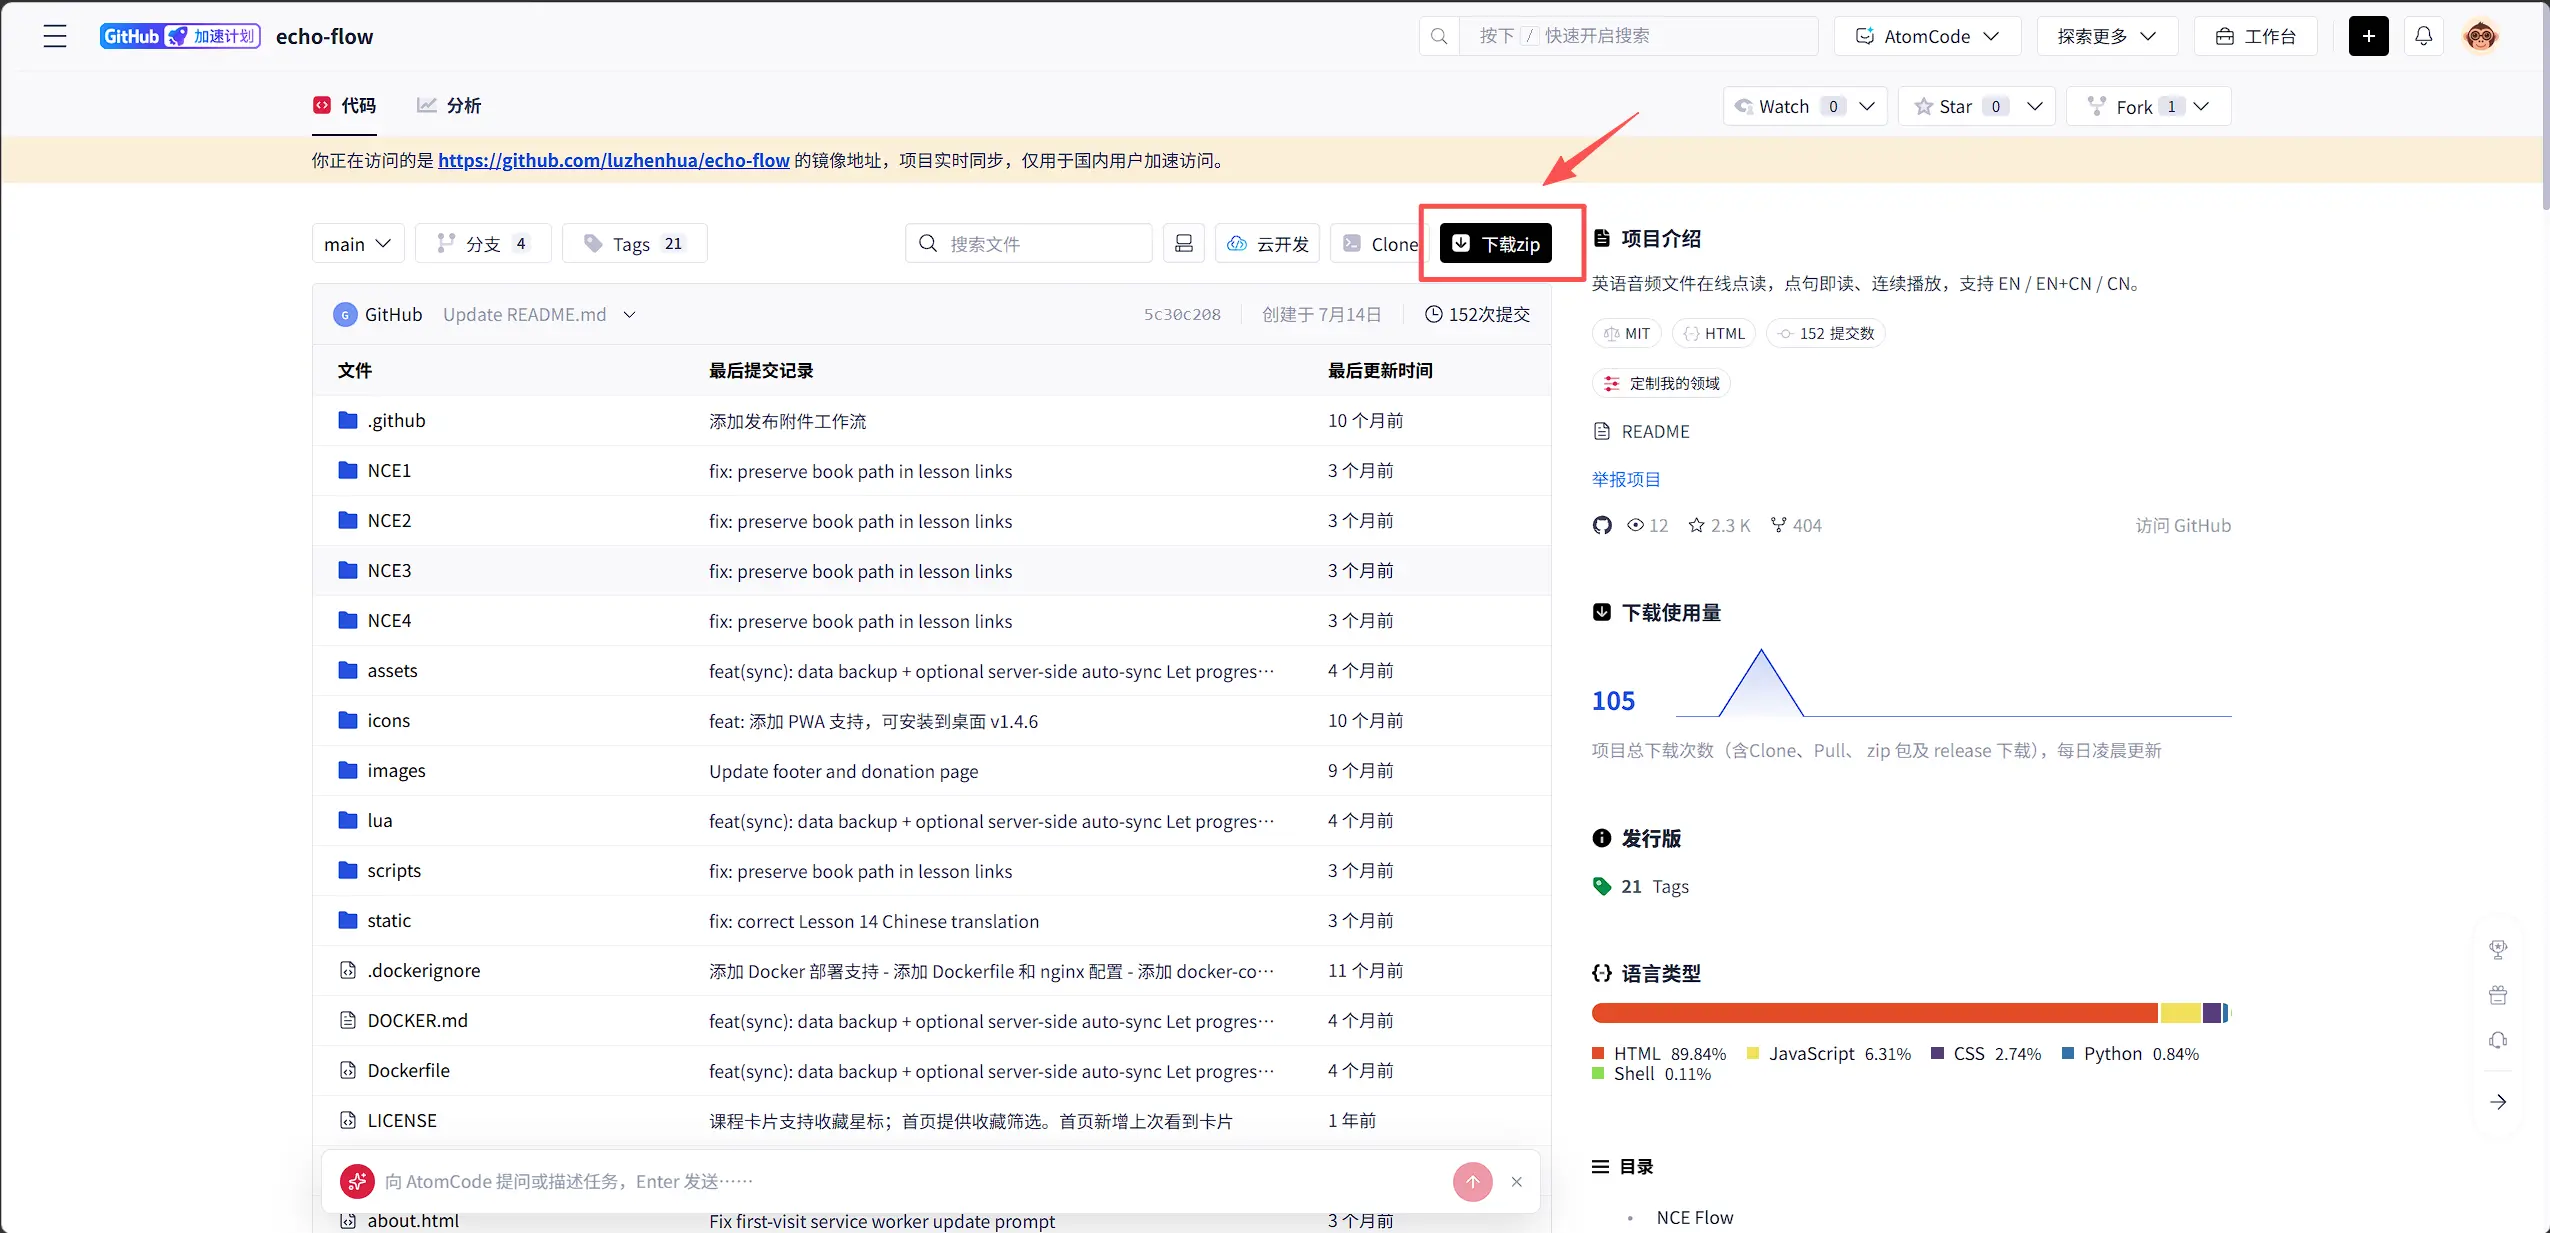Click the 云开发 button
This screenshot has height=1233, width=2550.
[1268, 244]
